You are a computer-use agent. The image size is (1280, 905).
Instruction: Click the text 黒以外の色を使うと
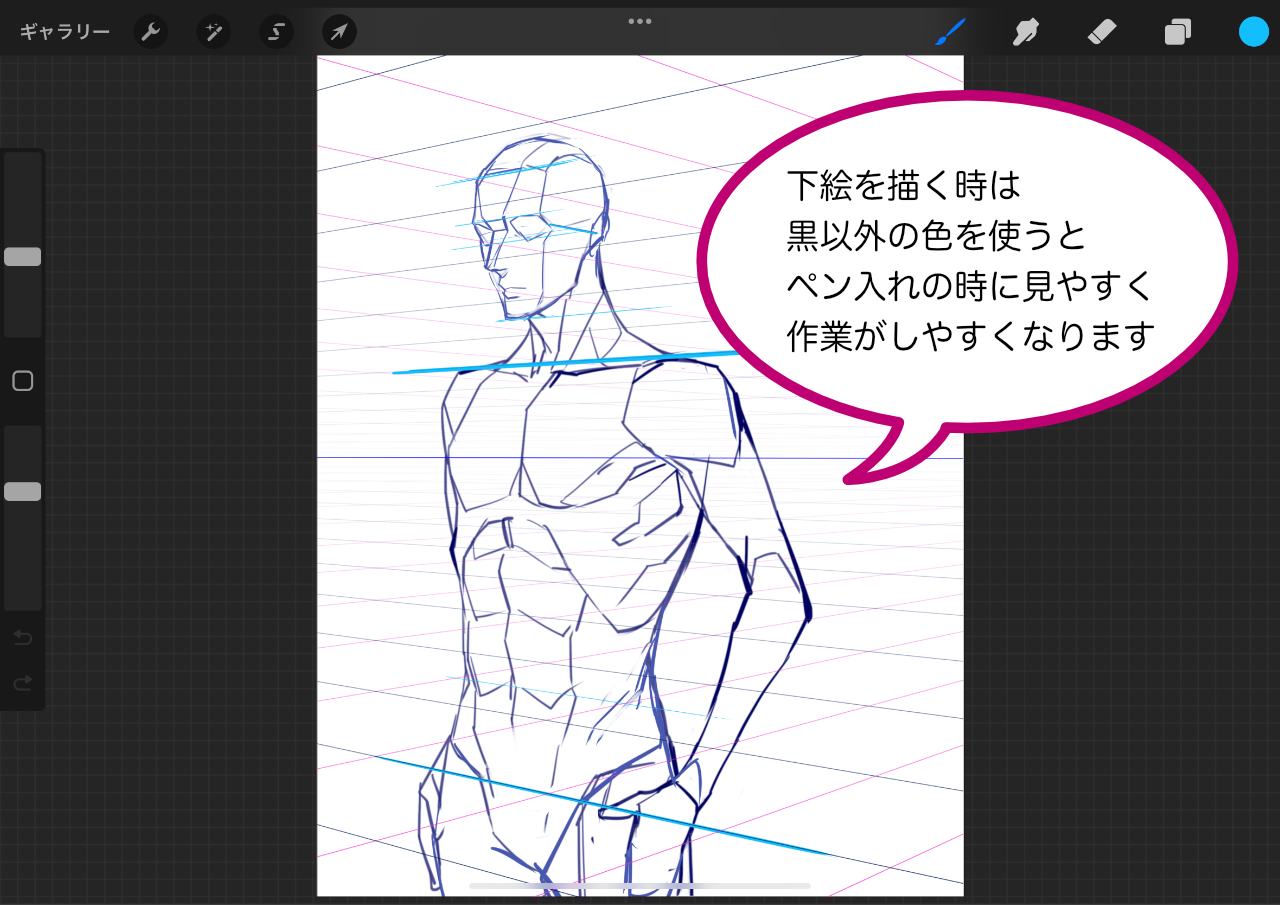[936, 237]
